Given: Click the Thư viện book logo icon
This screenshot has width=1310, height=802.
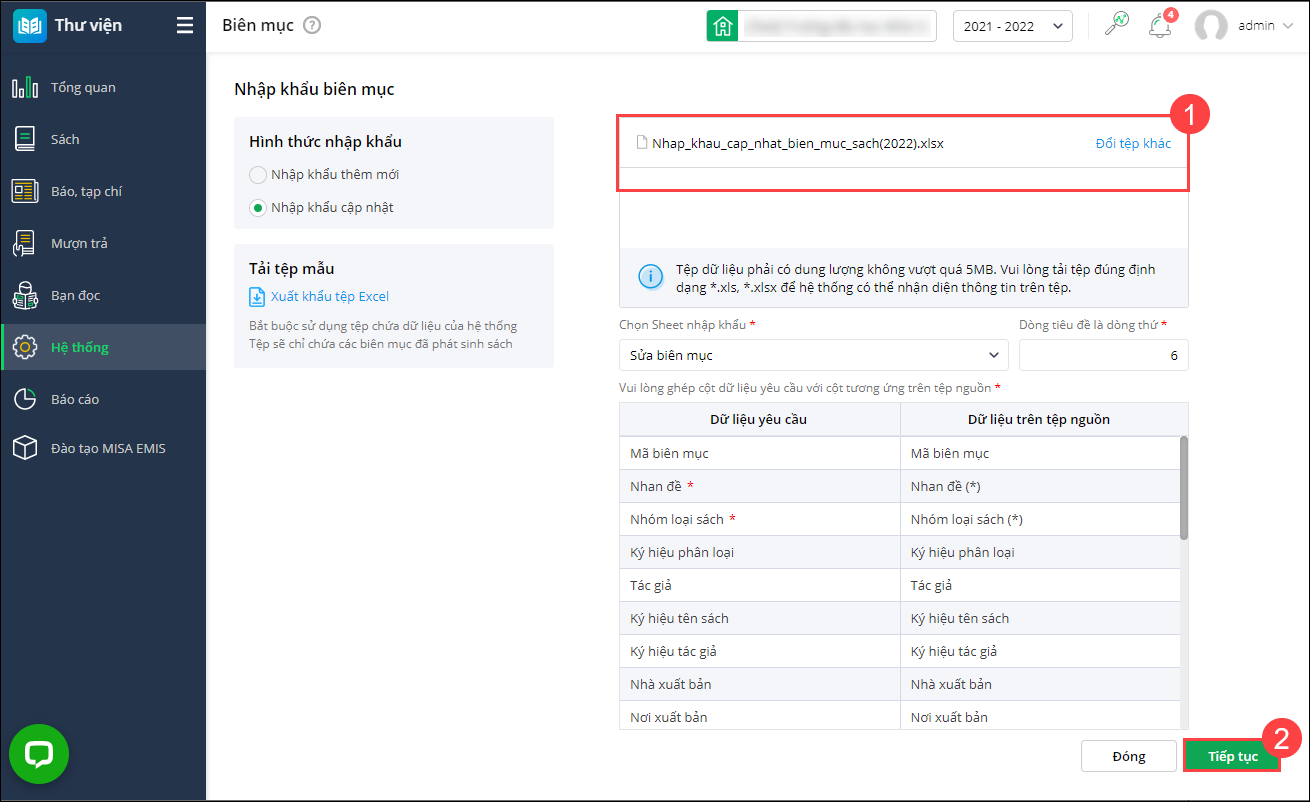Looking at the screenshot, I should point(29,25).
